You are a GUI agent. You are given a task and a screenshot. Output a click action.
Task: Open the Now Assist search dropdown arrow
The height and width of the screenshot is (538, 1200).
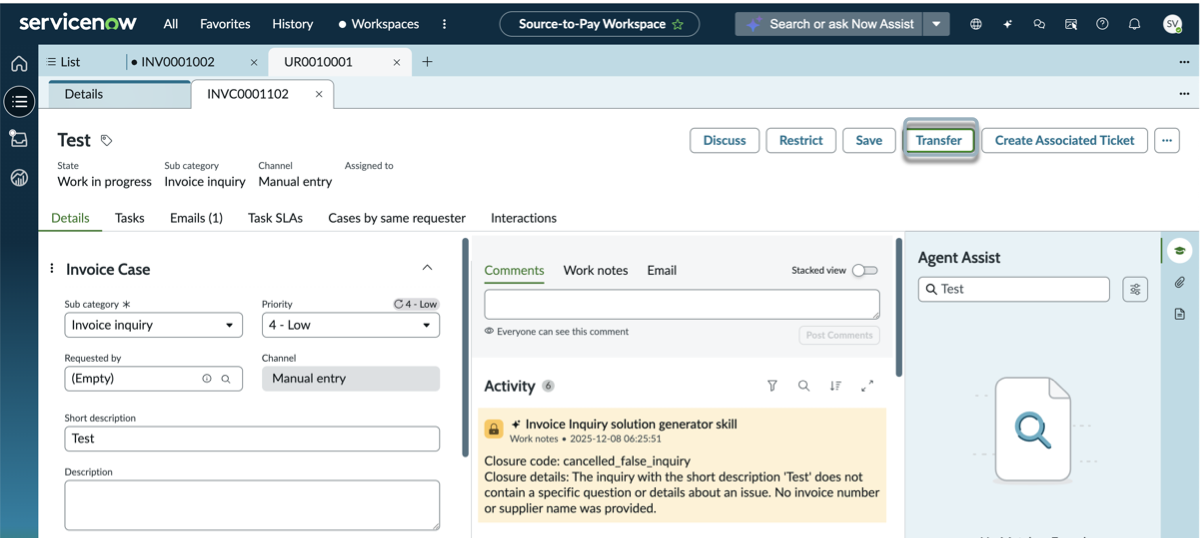[x=936, y=24]
